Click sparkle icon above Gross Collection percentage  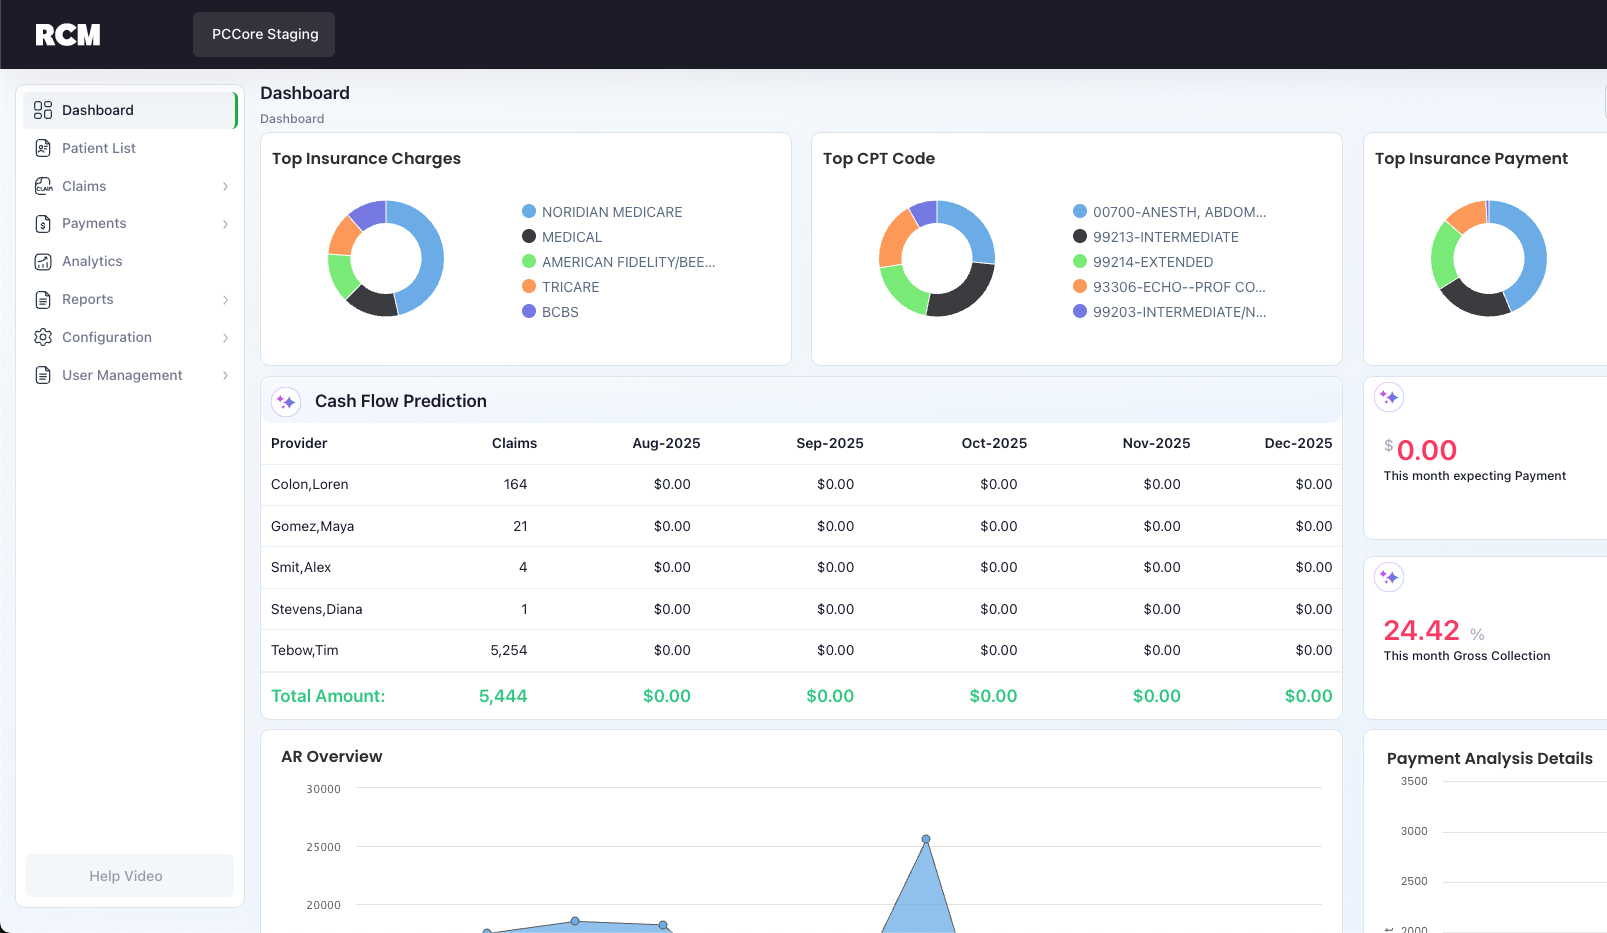1389,577
